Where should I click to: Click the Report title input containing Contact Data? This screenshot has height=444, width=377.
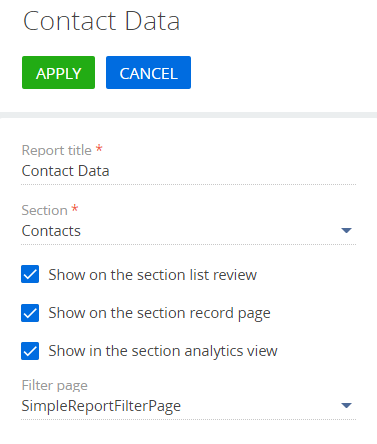188,171
